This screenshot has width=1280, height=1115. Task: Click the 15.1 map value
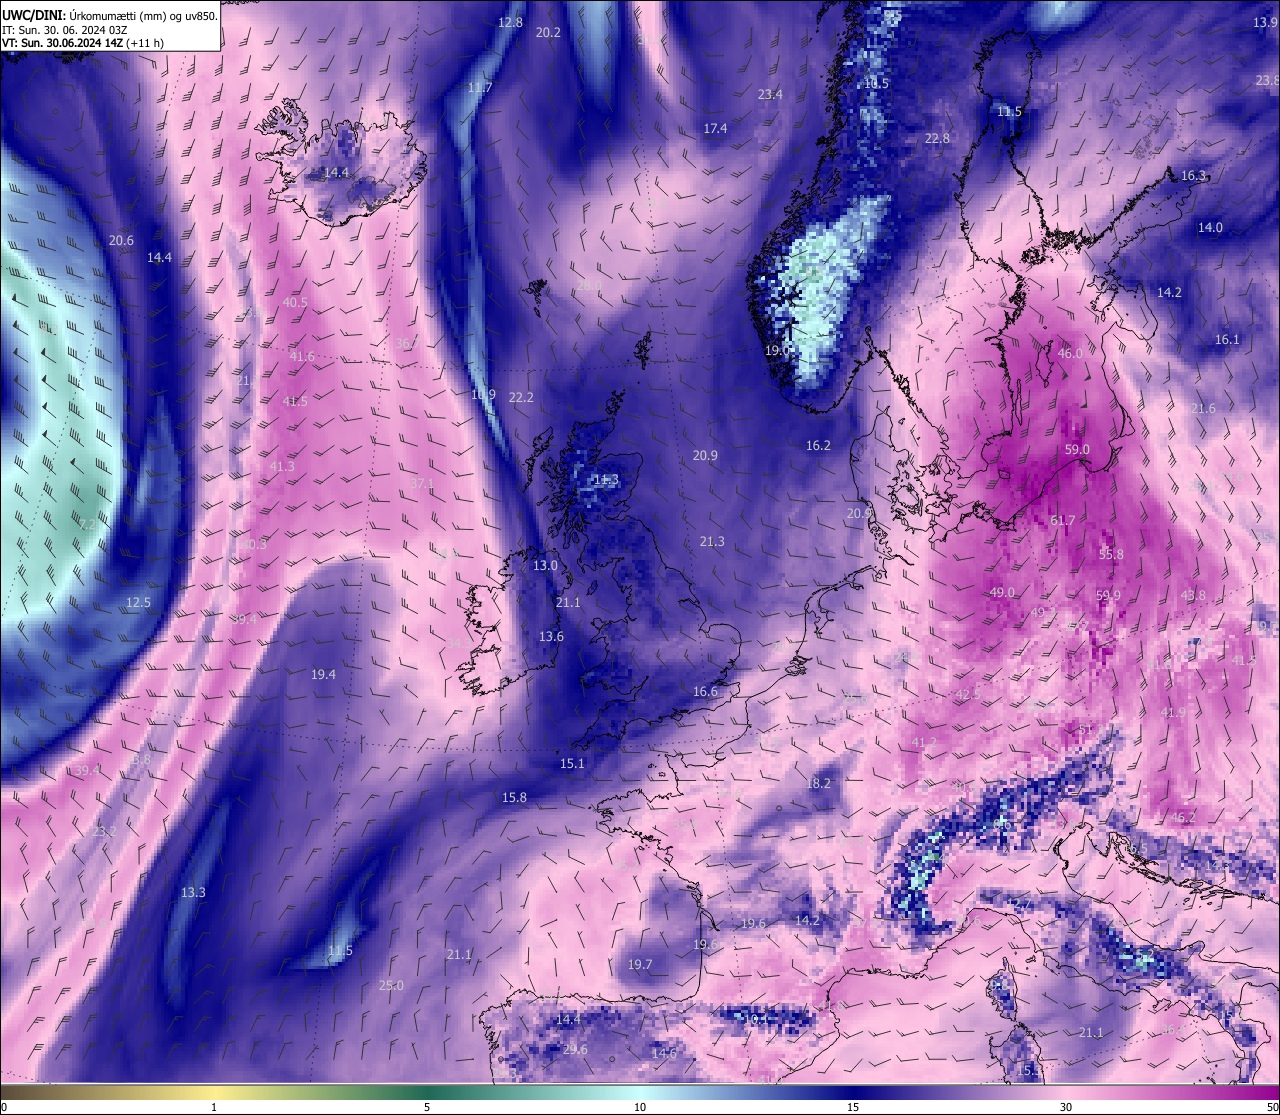(x=572, y=763)
